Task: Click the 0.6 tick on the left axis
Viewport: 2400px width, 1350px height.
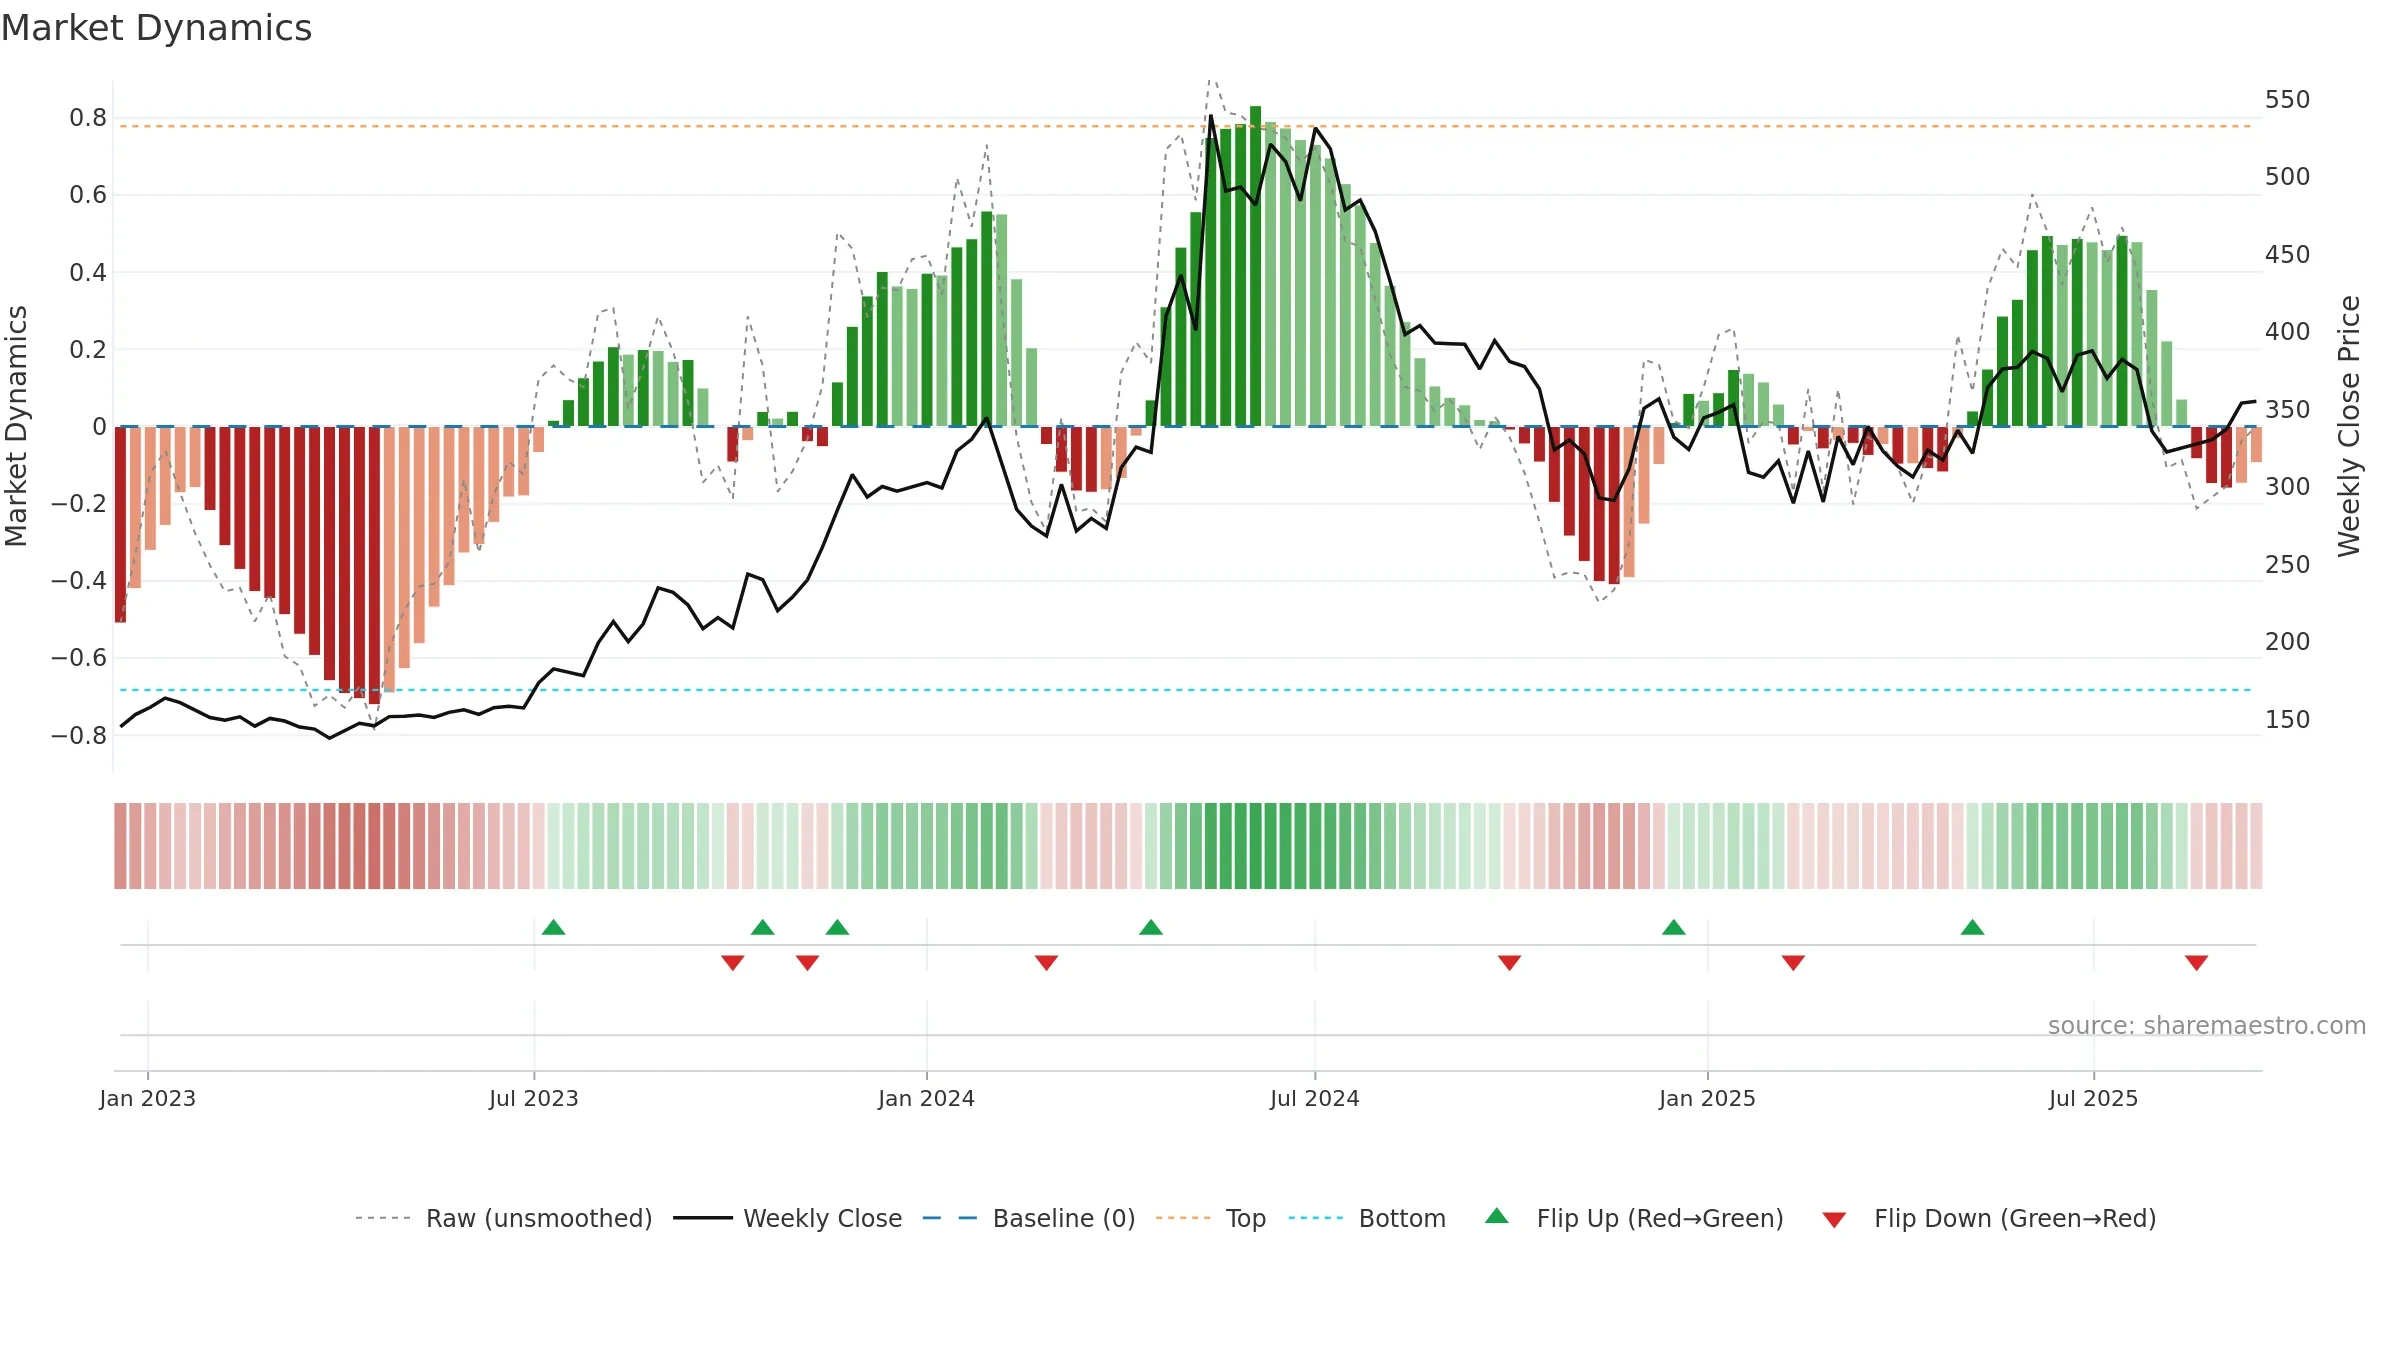Action: click(x=88, y=195)
